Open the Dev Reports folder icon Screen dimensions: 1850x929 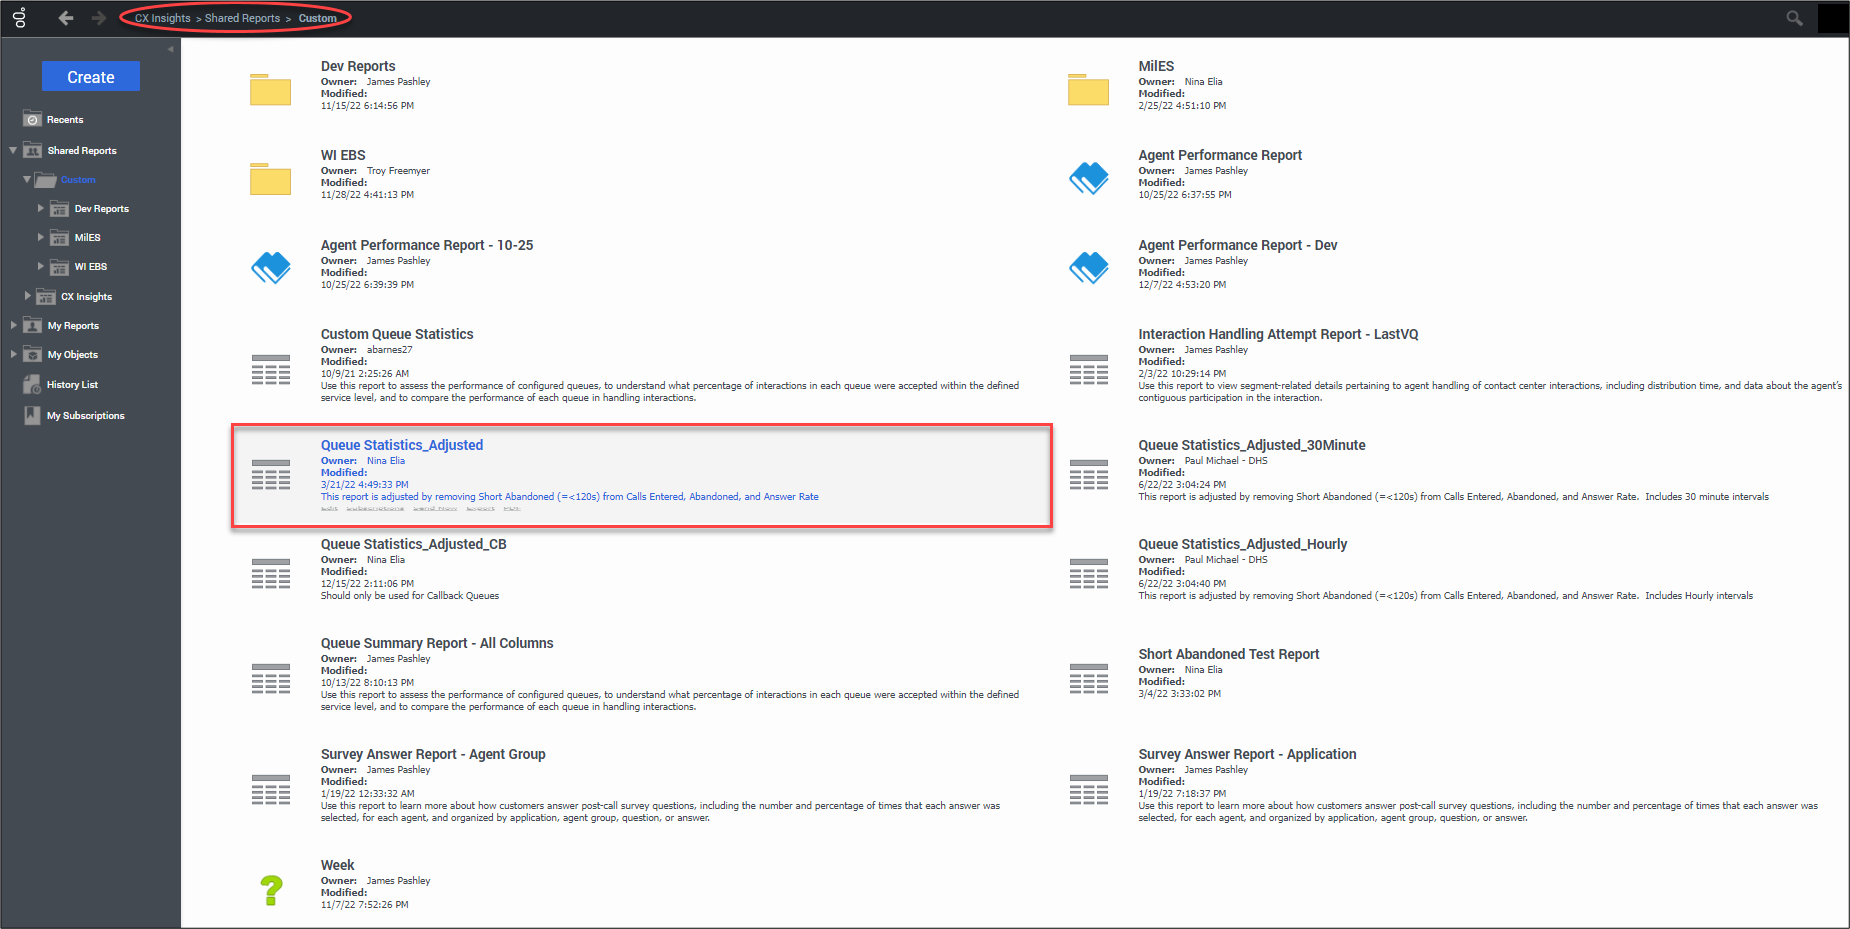(x=270, y=90)
